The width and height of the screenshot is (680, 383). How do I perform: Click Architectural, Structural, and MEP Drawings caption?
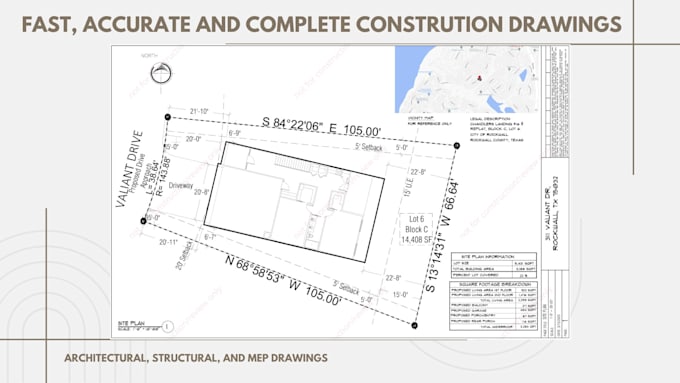pos(196,358)
